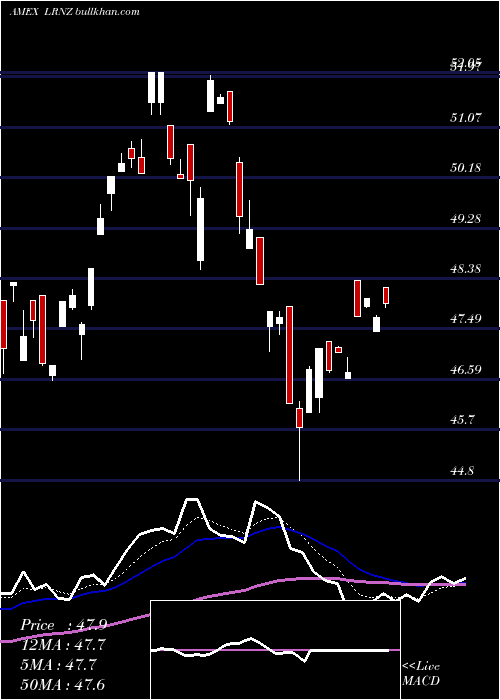The width and height of the screenshot is (500, 700).
Task: Click the 49.28 price level label
Action: [x=467, y=219]
